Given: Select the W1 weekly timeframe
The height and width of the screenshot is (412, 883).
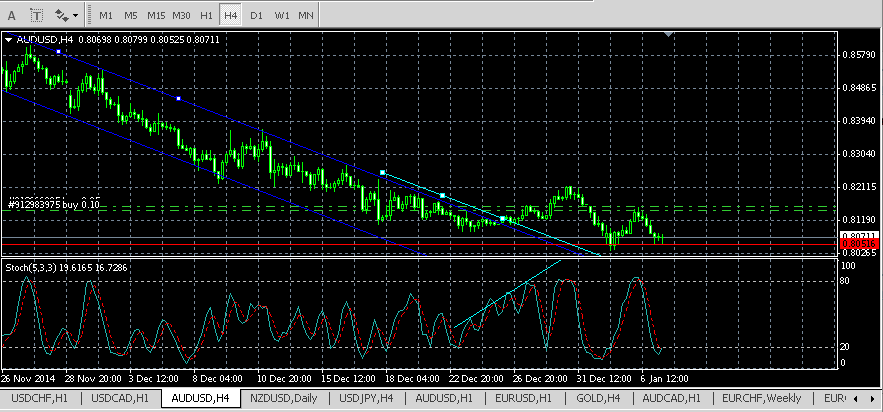Looking at the screenshot, I should 282,15.
